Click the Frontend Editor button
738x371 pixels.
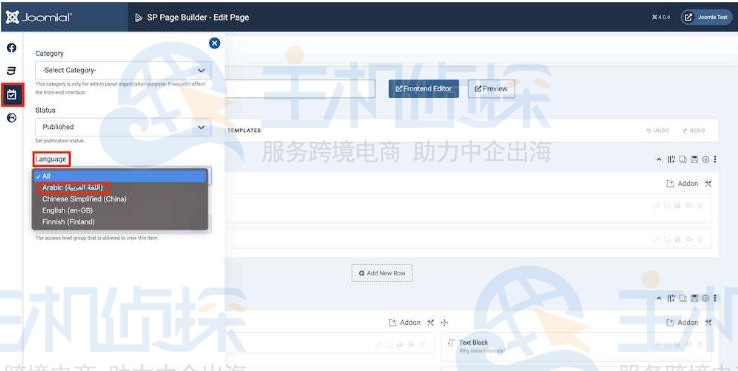[x=424, y=89]
